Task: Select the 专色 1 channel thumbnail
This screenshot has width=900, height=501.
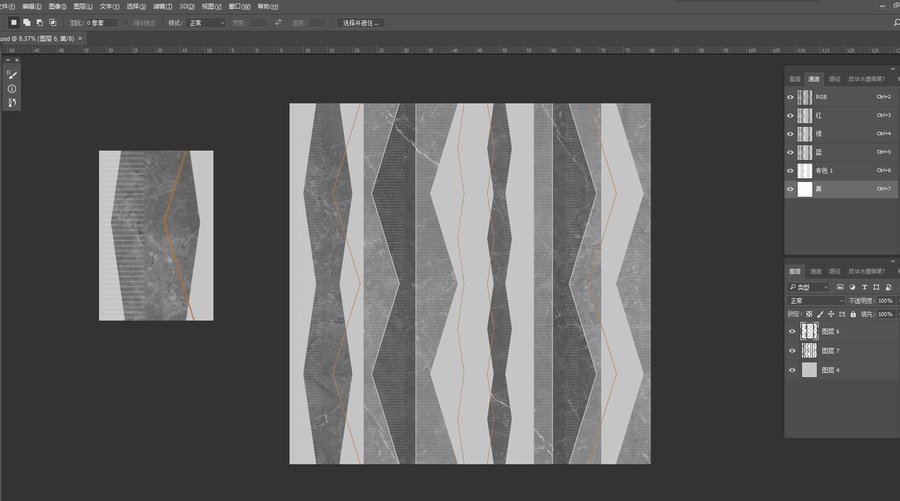Action: (805, 170)
